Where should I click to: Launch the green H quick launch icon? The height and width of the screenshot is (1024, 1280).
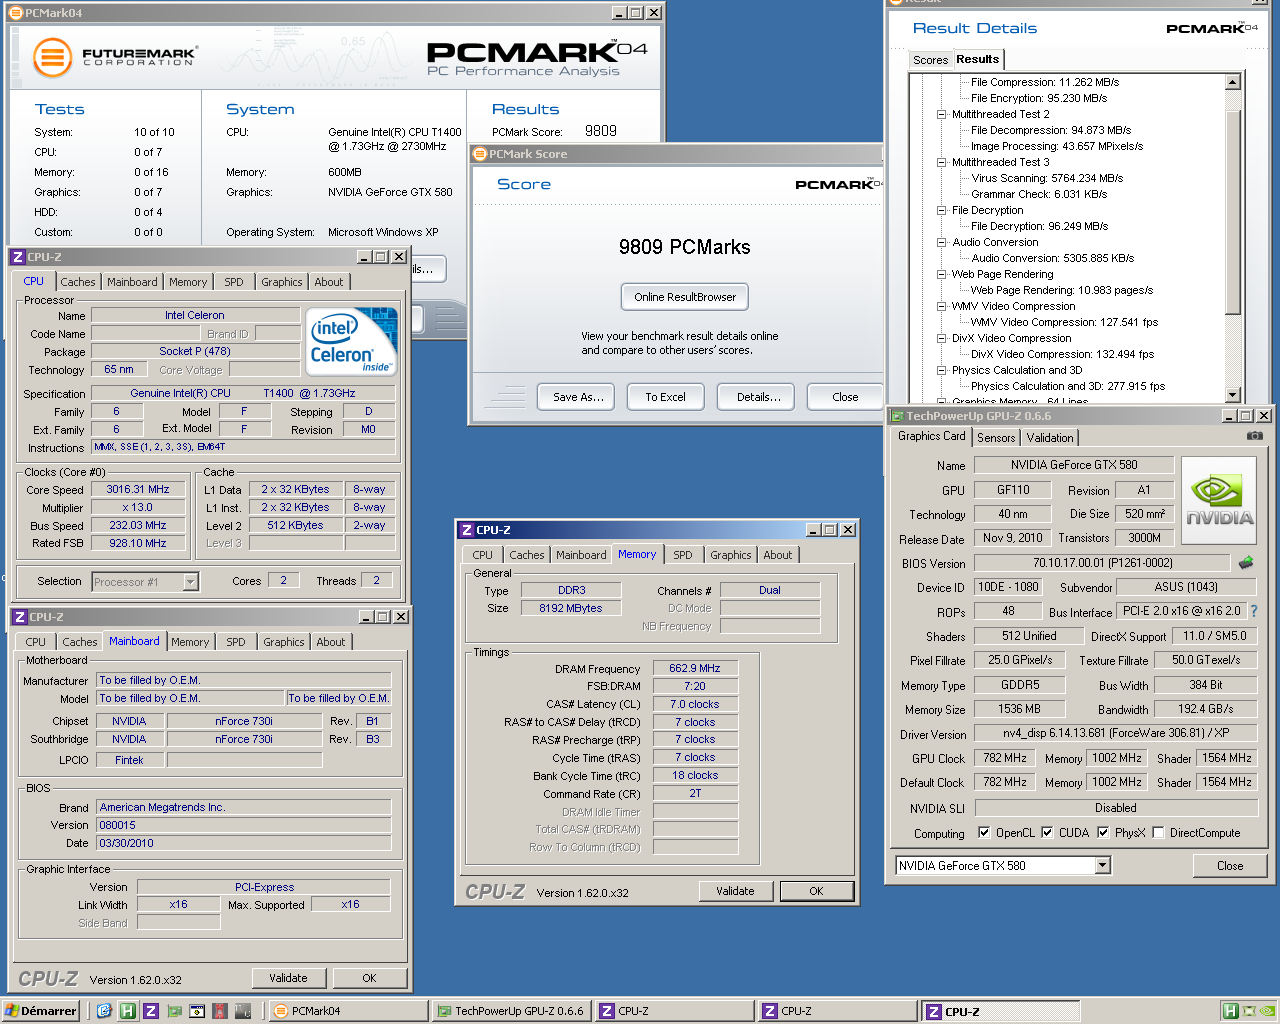[x=127, y=1011]
